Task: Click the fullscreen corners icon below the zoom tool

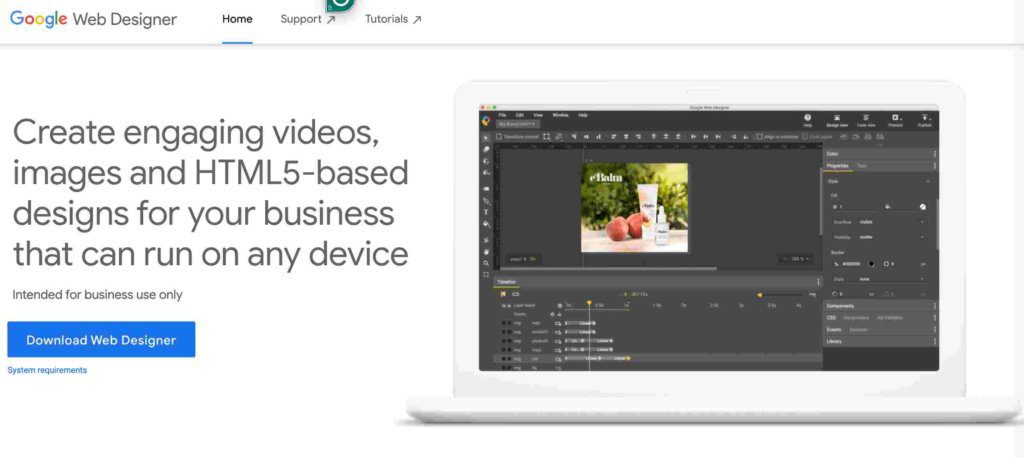Action: pyautogui.click(x=486, y=274)
